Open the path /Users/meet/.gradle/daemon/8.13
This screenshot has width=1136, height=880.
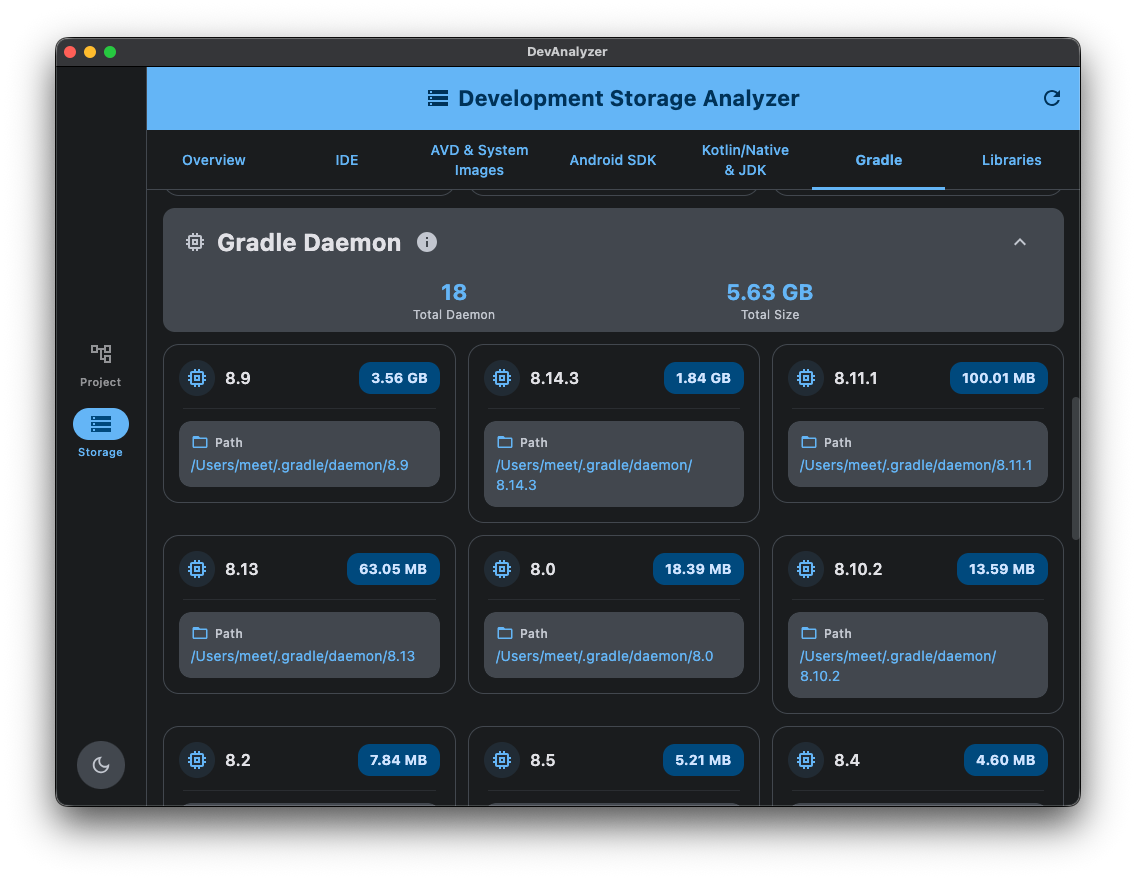point(303,656)
